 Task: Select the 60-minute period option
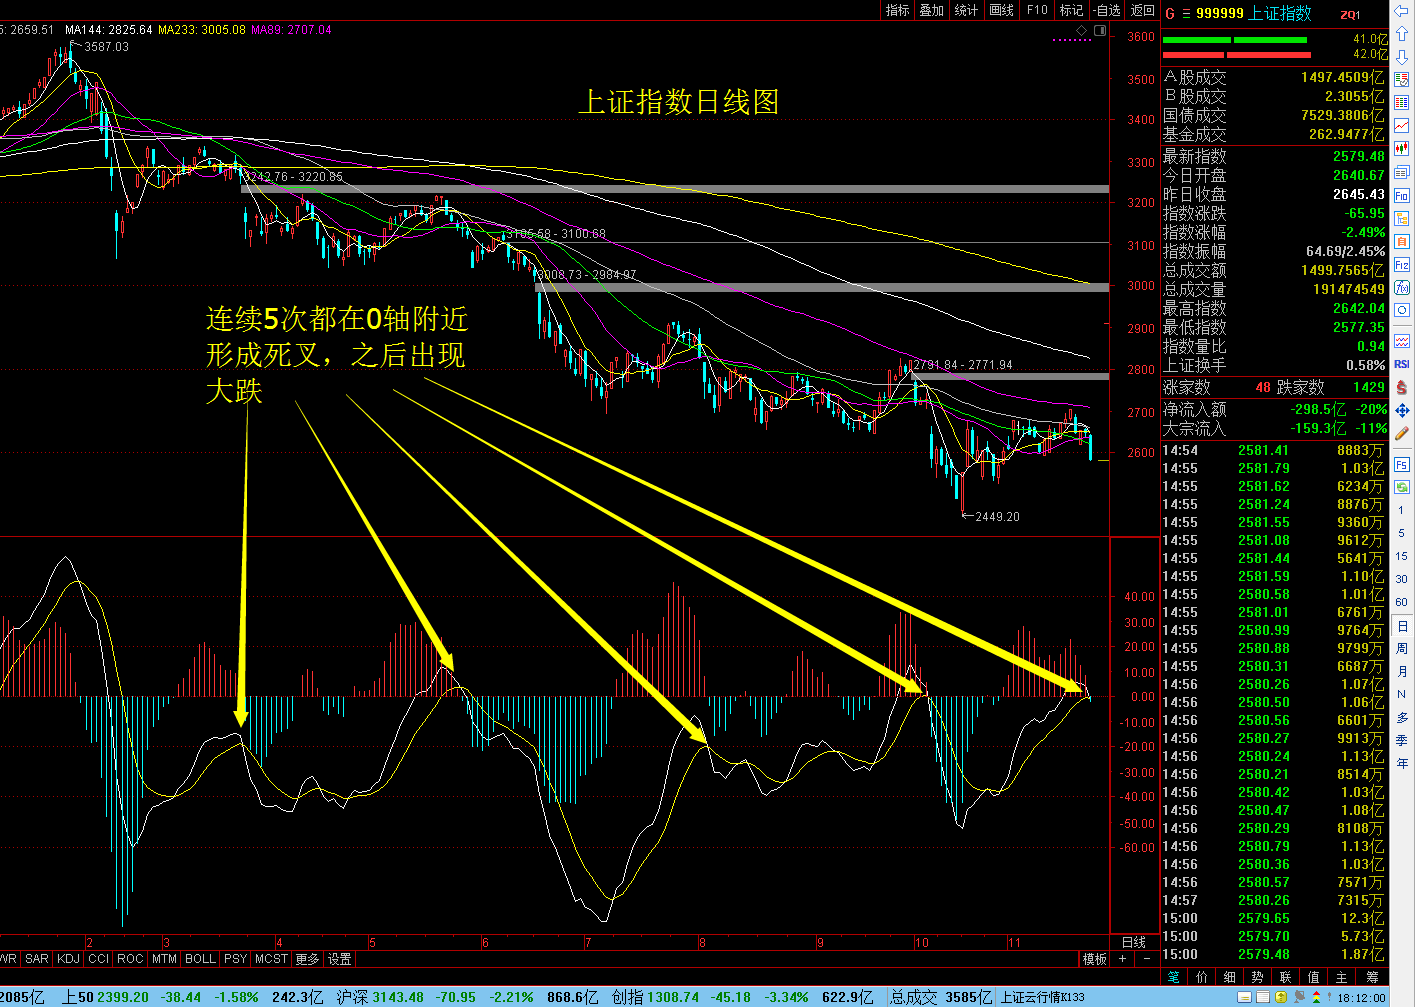tap(1402, 602)
